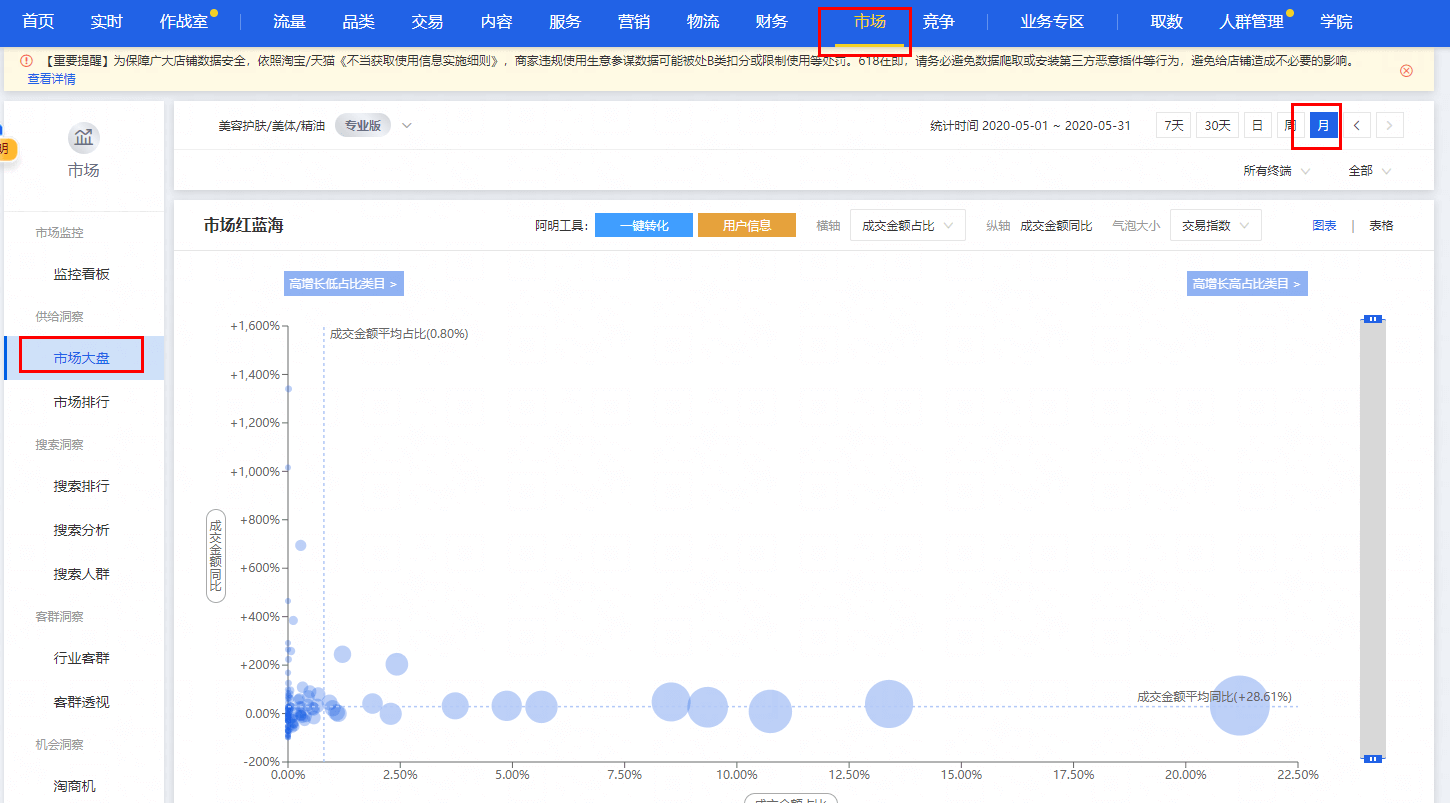Open the 成交金额占比 x-axis dropdown
The height and width of the screenshot is (803, 1450).
pos(908,225)
